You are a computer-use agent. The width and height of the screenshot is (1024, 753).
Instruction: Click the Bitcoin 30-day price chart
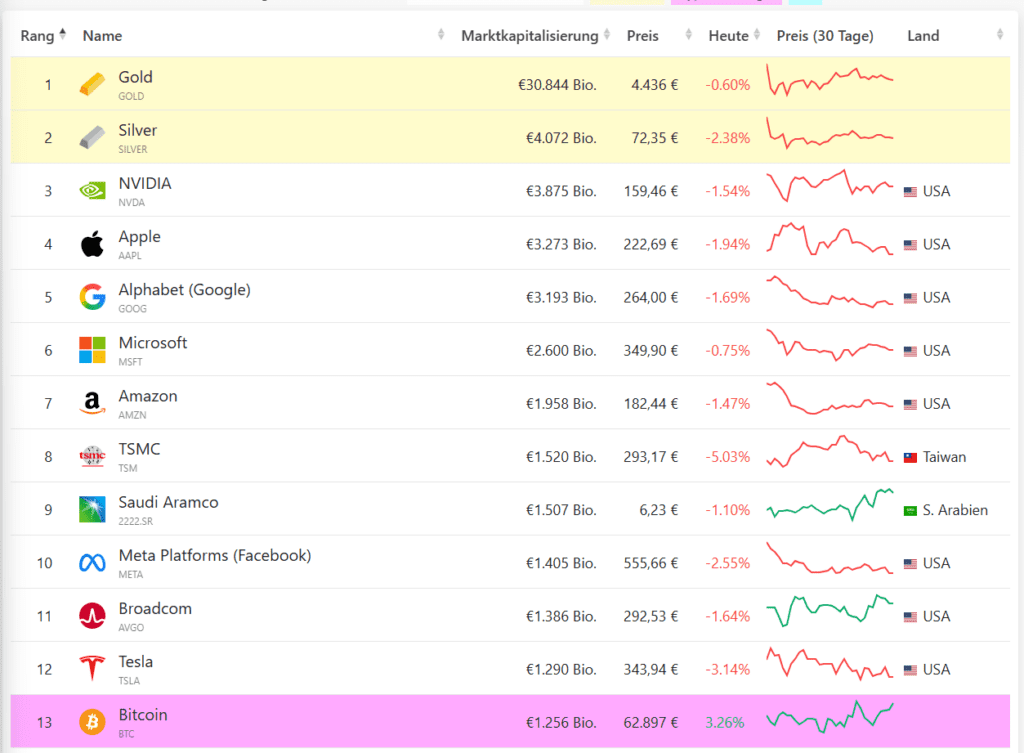pyautogui.click(x=830, y=716)
